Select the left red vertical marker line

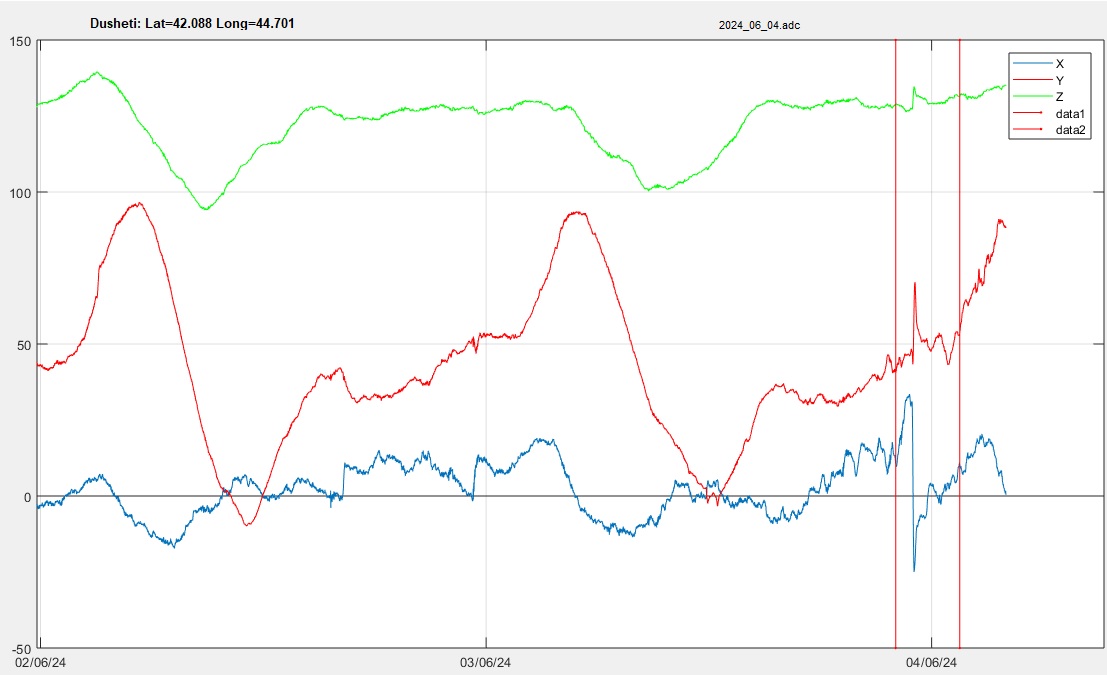tap(895, 250)
